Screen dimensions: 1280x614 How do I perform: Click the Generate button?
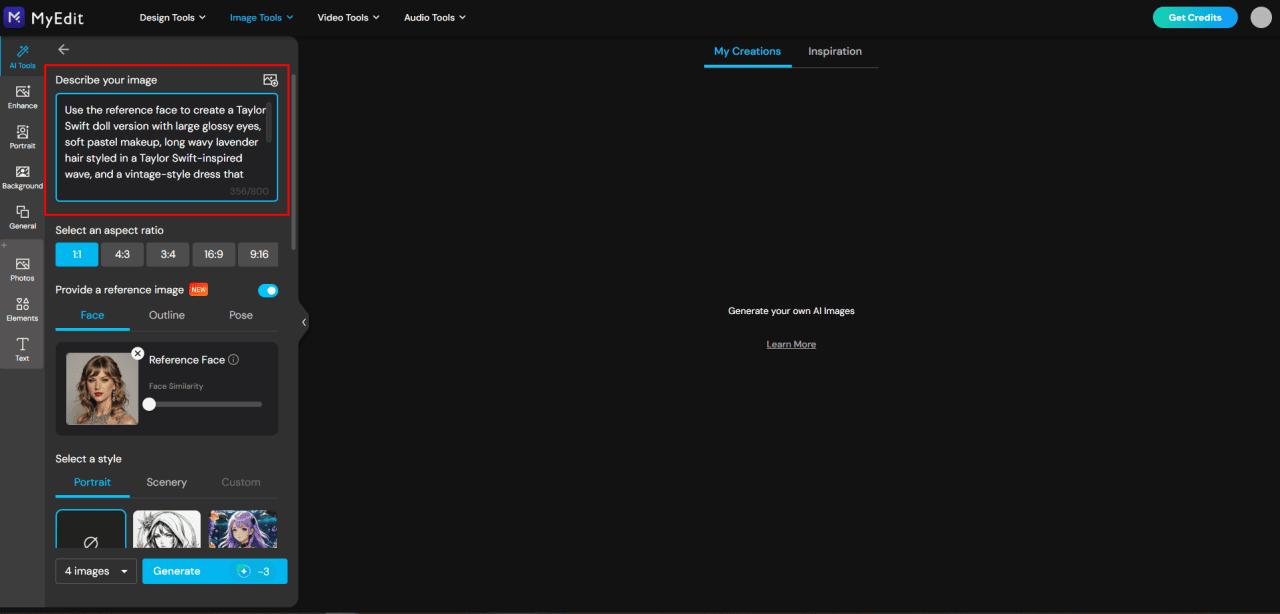tap(214, 571)
